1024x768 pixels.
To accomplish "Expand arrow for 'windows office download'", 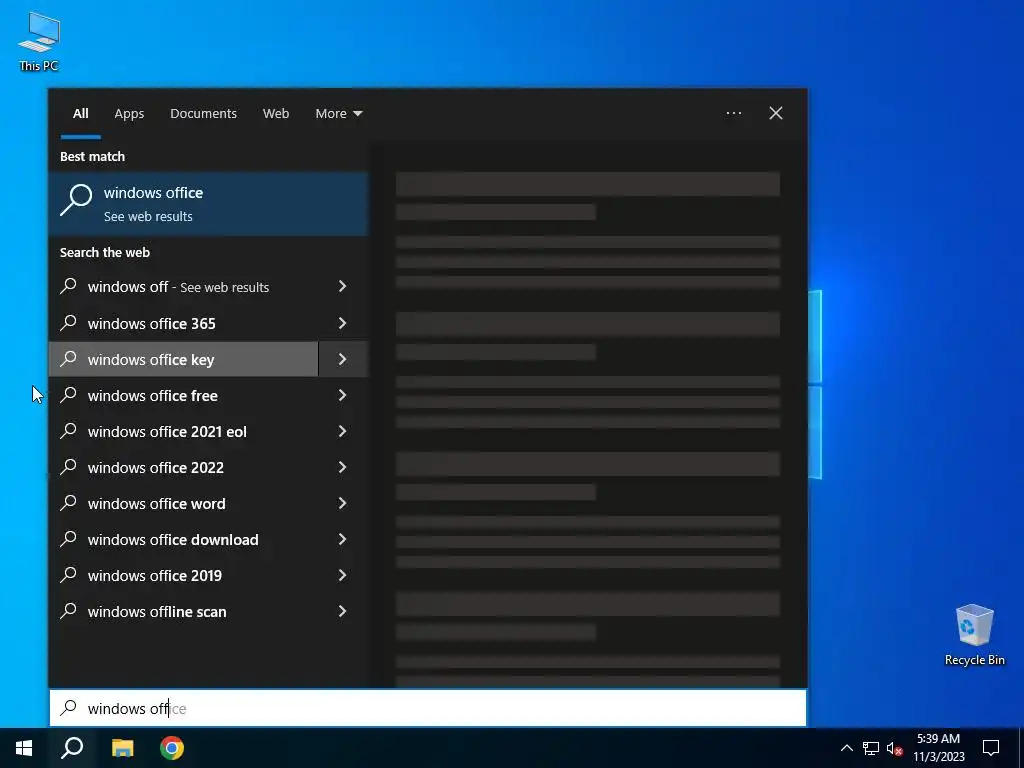I will tap(343, 539).
